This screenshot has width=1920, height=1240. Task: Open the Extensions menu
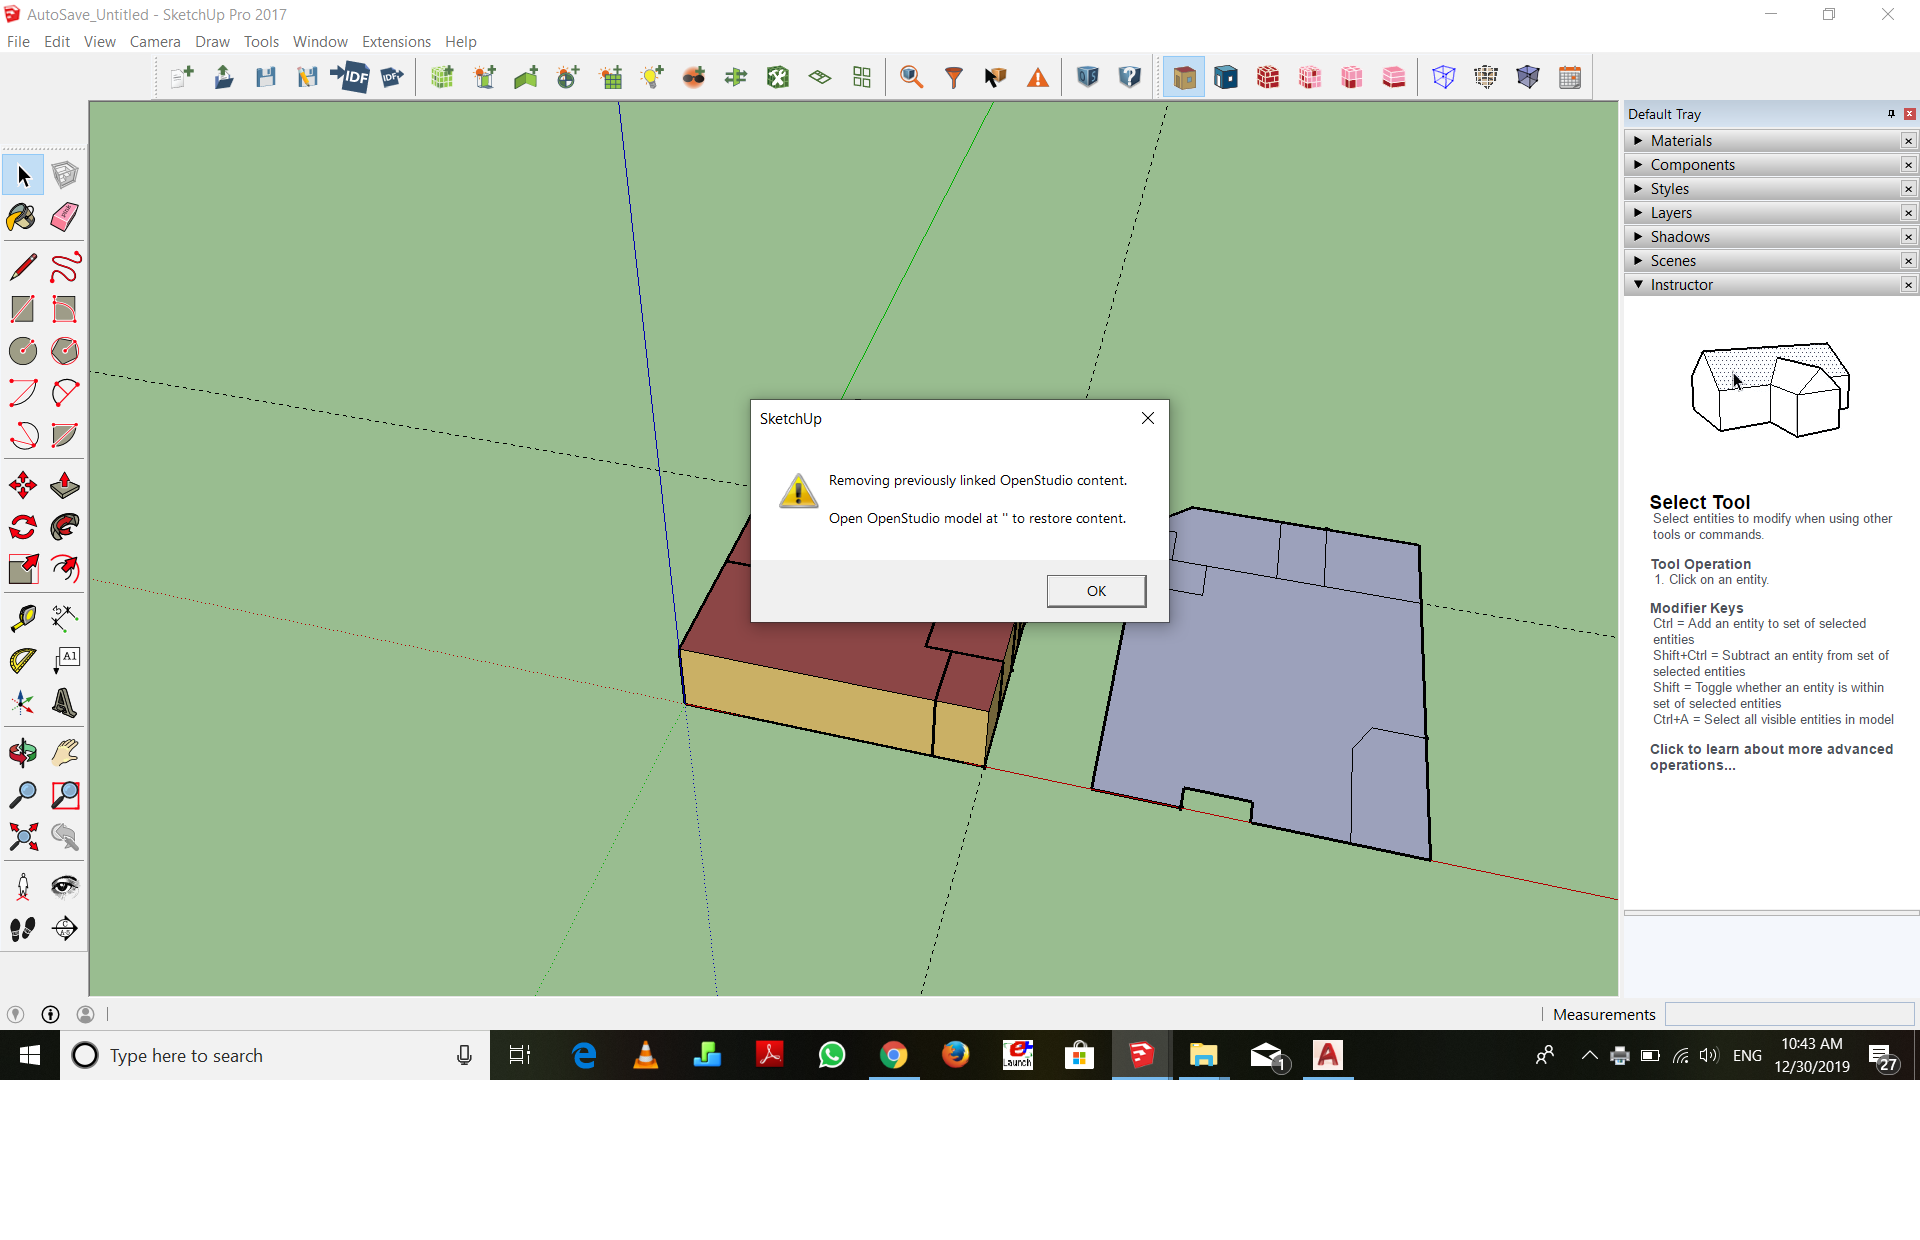click(x=396, y=42)
